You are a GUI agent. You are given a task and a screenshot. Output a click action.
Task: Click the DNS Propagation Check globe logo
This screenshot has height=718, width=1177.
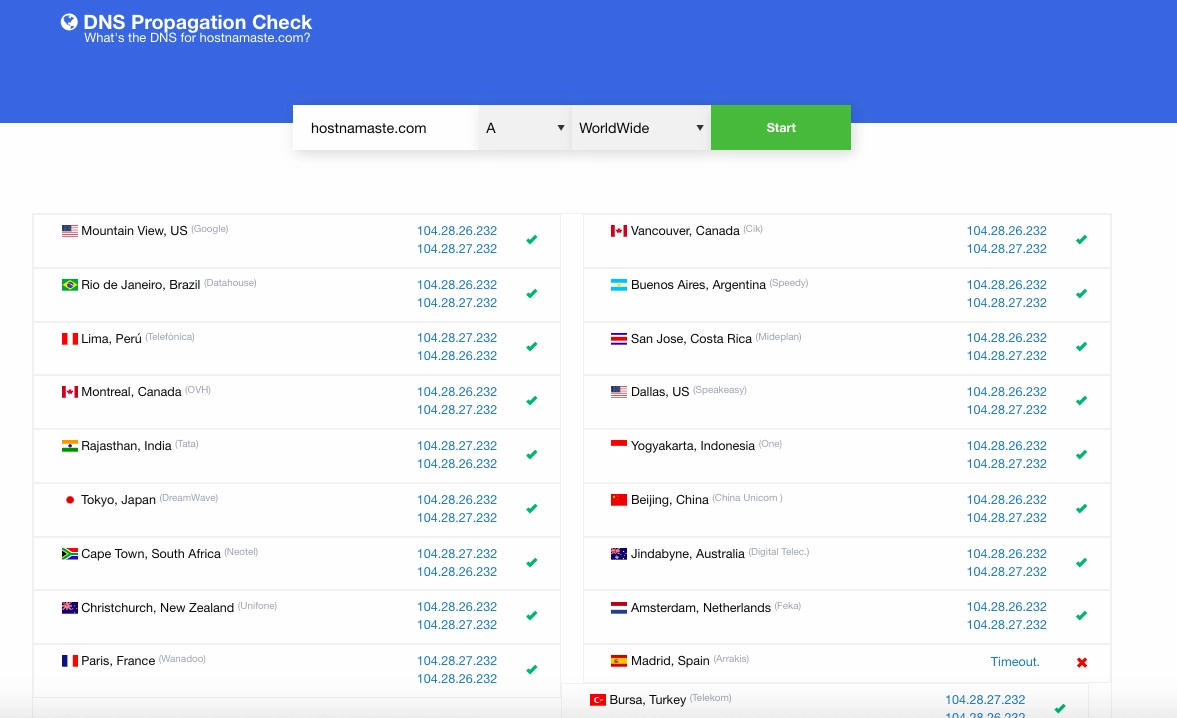point(69,23)
